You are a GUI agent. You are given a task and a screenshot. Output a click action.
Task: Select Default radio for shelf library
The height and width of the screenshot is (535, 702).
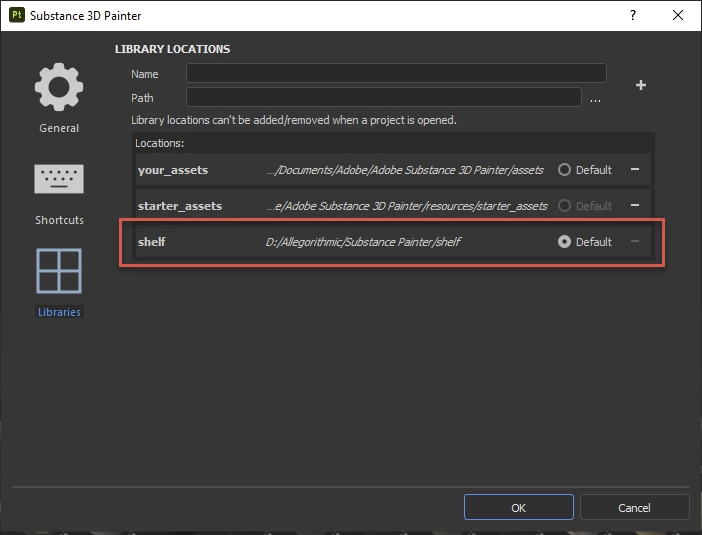[564, 242]
